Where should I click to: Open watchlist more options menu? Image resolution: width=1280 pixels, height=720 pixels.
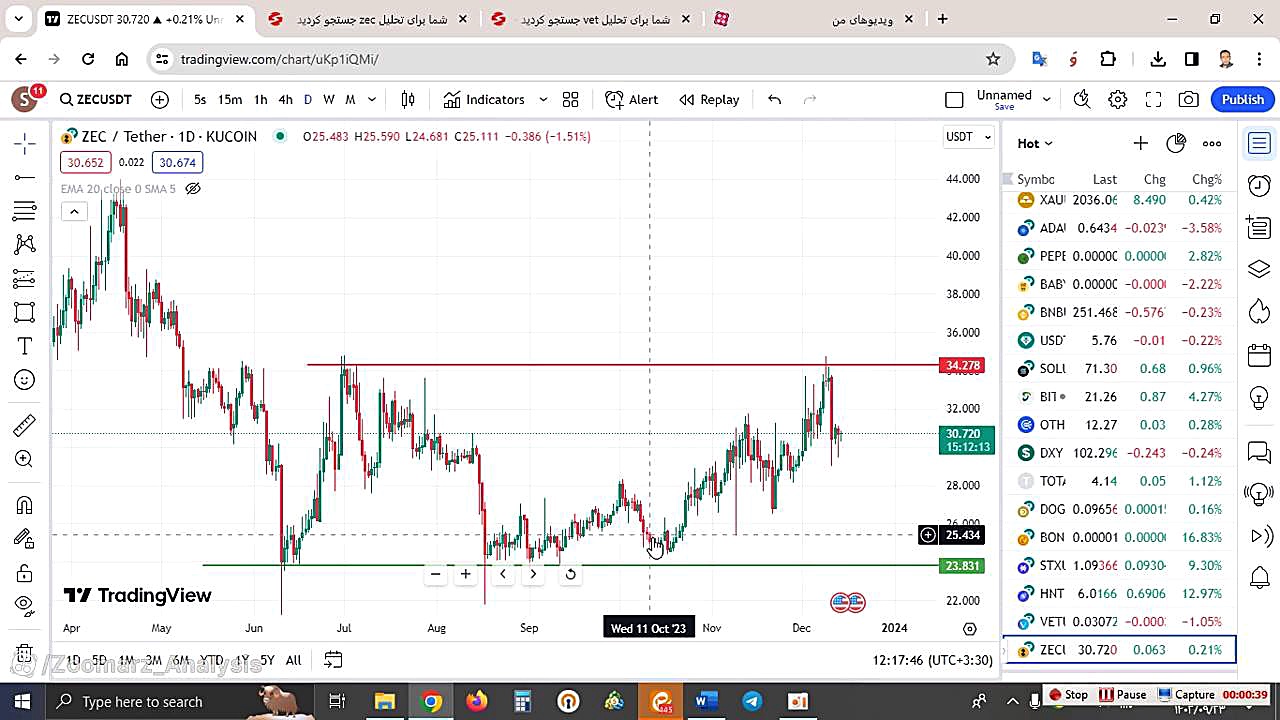pyautogui.click(x=1212, y=143)
